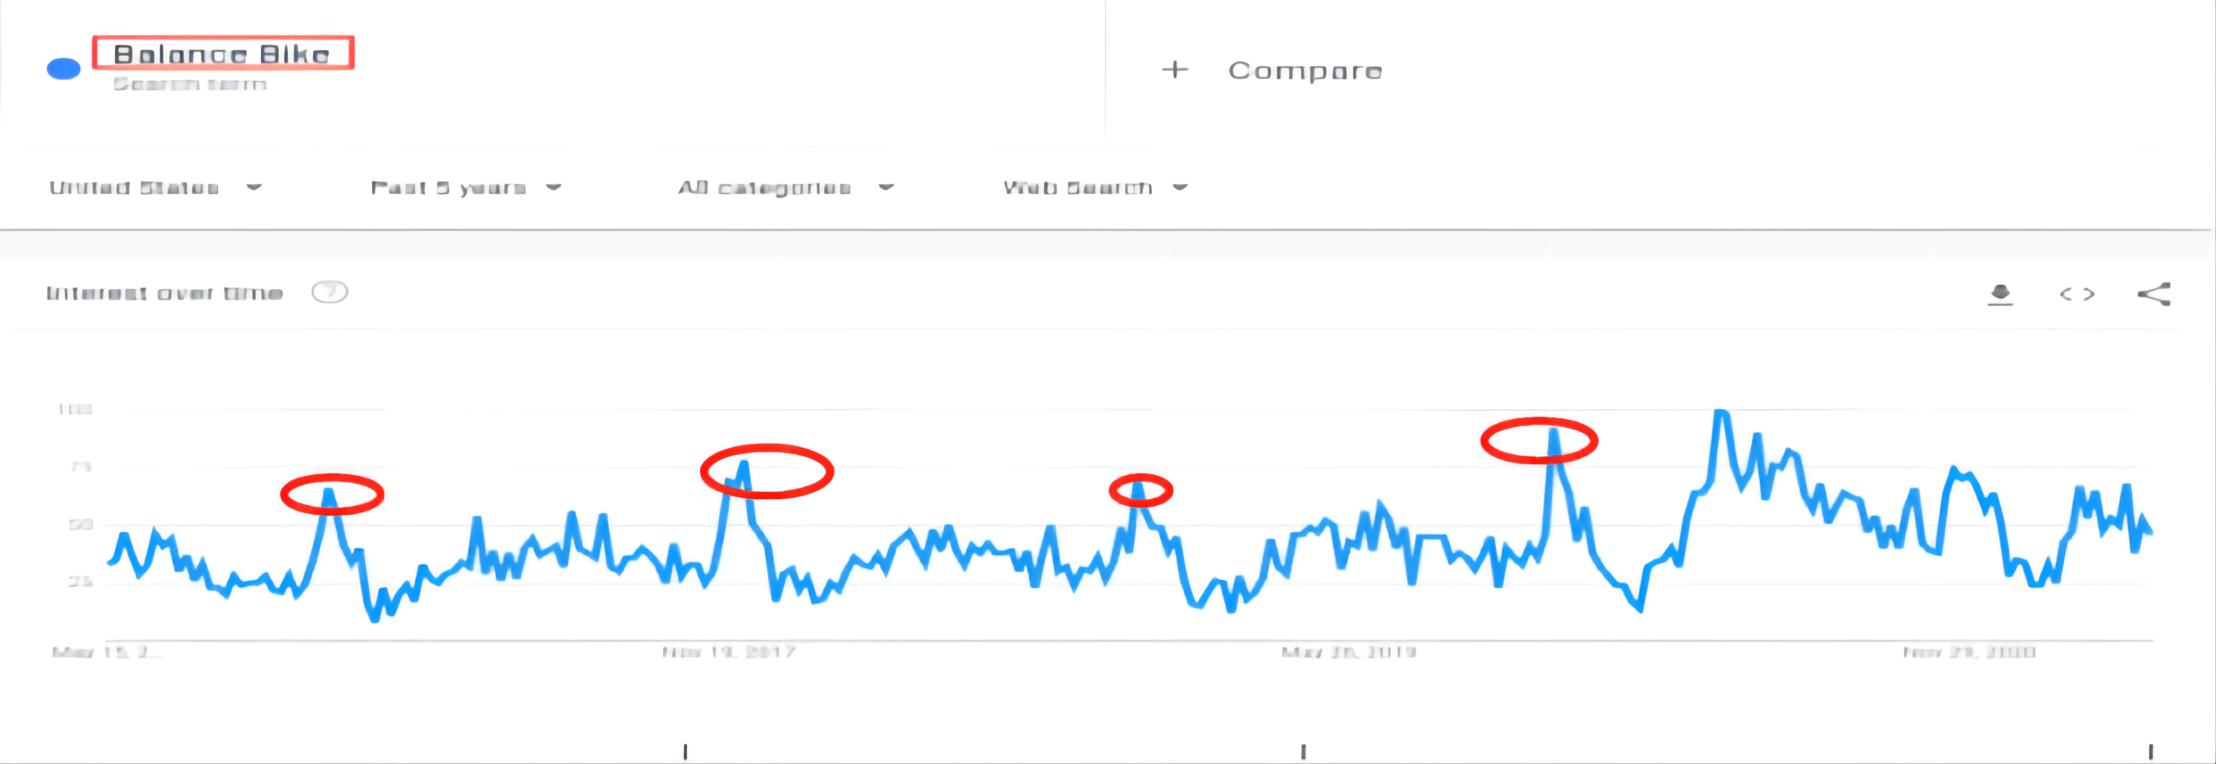
Task: Click the smallest red-circled peak on chart
Action: point(1140,490)
